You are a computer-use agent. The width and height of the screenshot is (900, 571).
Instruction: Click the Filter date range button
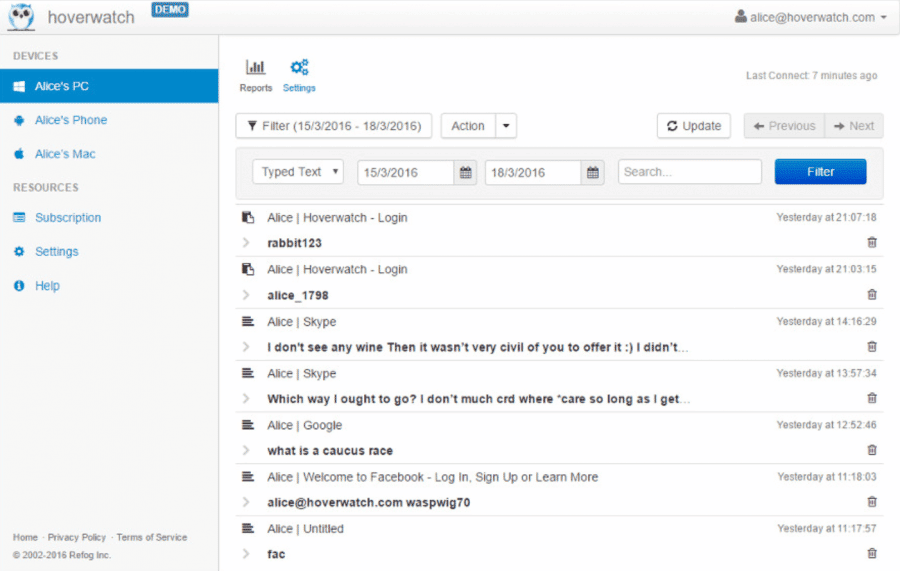pyautogui.click(x=333, y=126)
